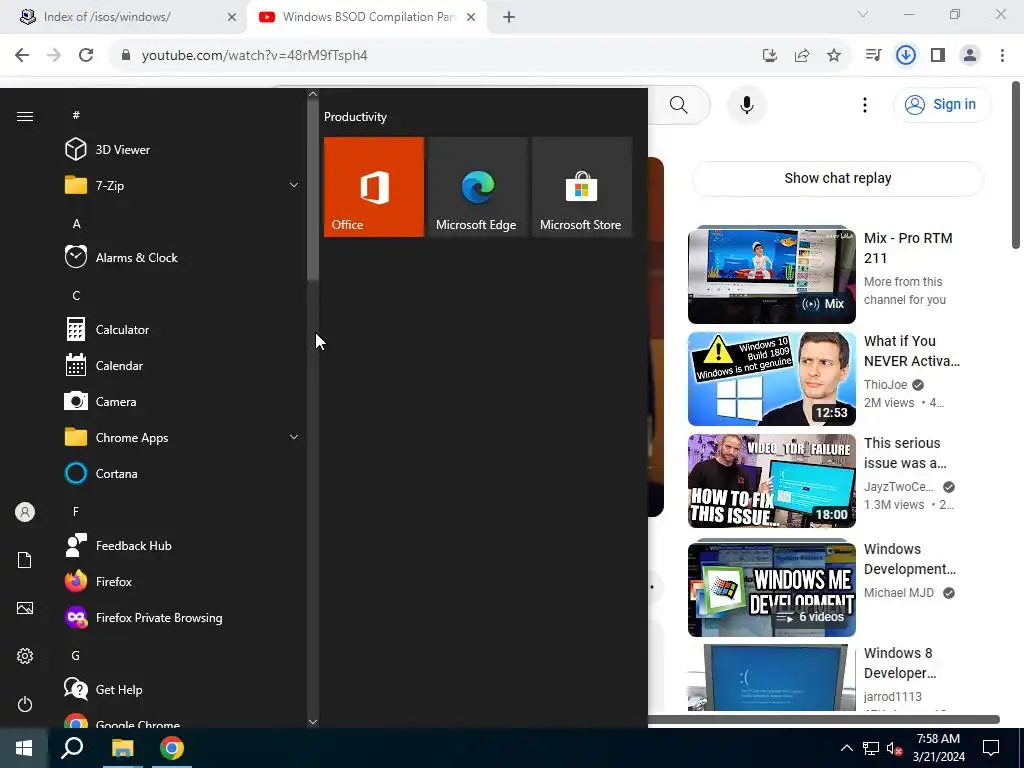Open the Get Help app

[183, 689]
